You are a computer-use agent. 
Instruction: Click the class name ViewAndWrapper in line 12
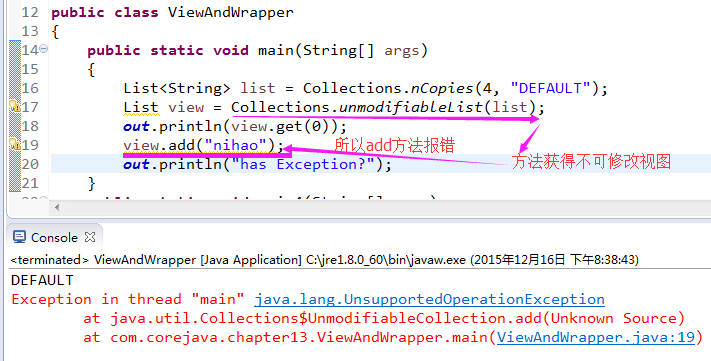(231, 12)
